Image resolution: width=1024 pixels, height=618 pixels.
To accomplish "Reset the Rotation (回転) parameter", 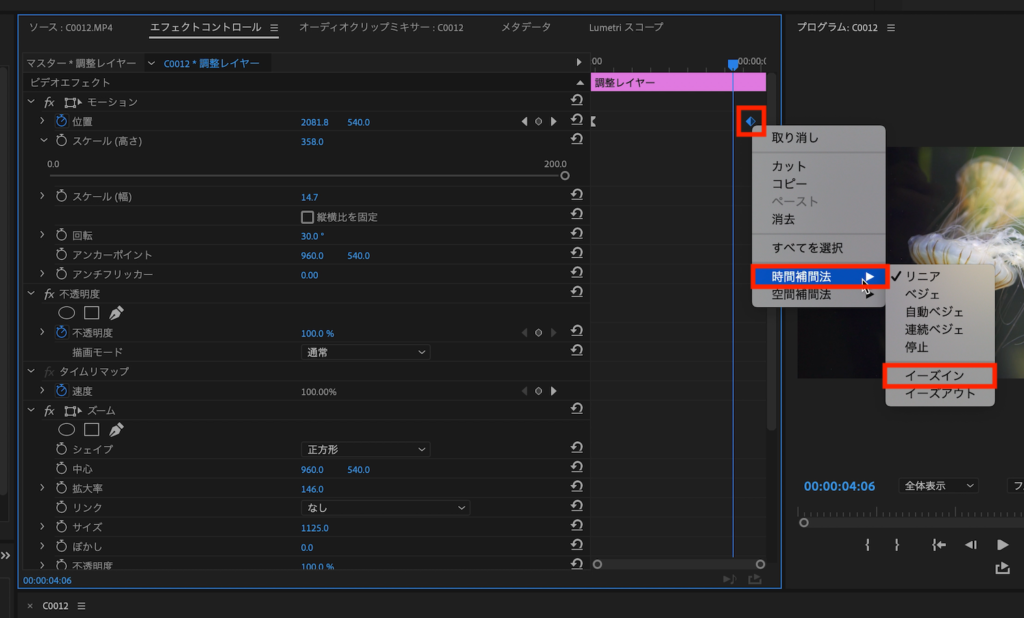I will (577, 236).
